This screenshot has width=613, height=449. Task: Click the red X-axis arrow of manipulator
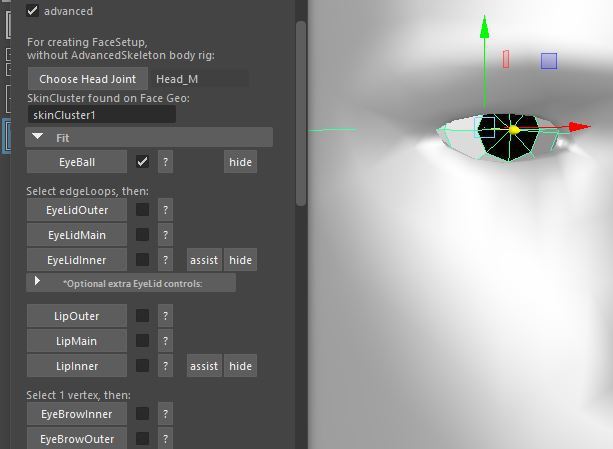pyautogui.click(x=579, y=127)
